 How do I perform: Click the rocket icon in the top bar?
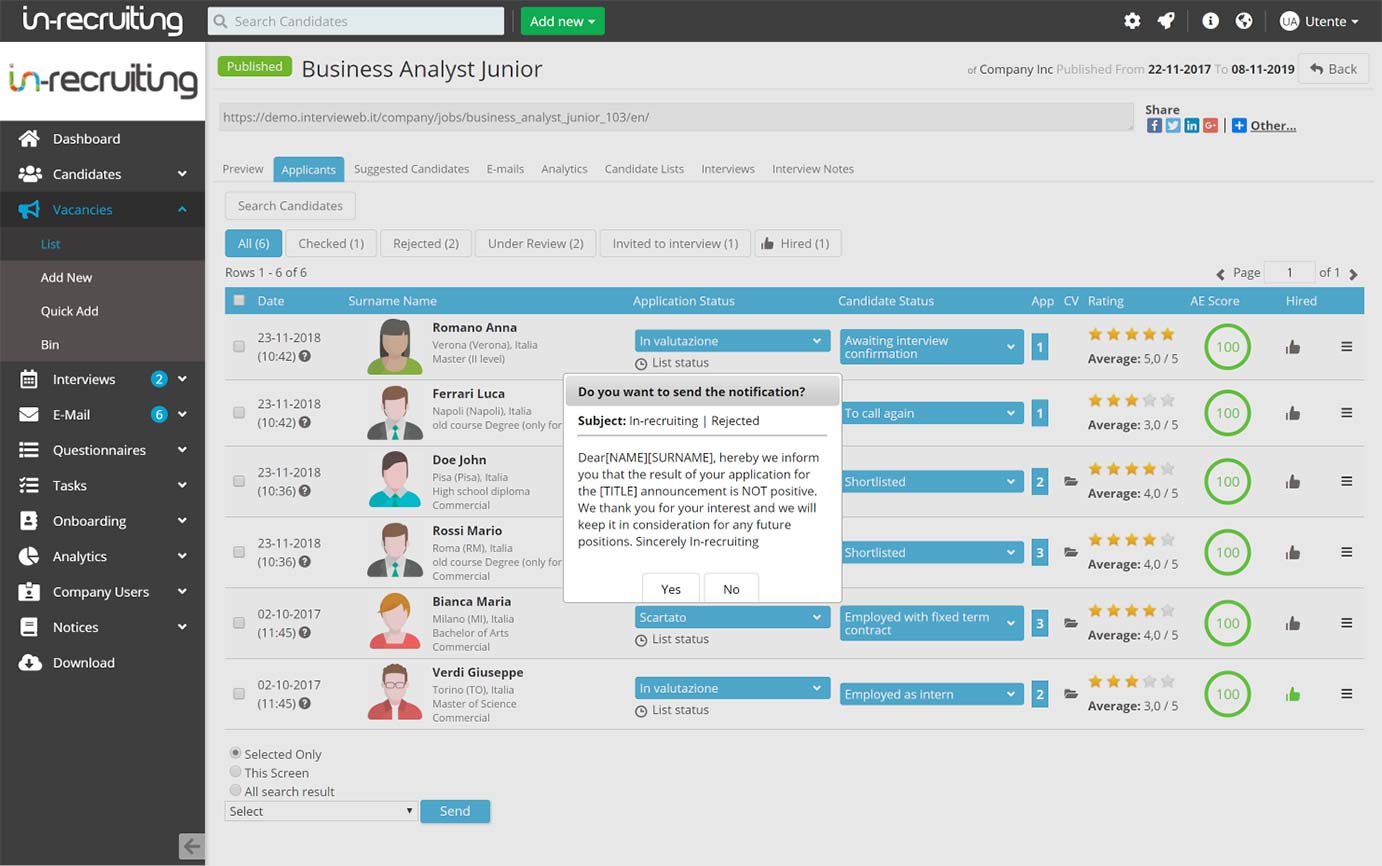coord(1166,20)
